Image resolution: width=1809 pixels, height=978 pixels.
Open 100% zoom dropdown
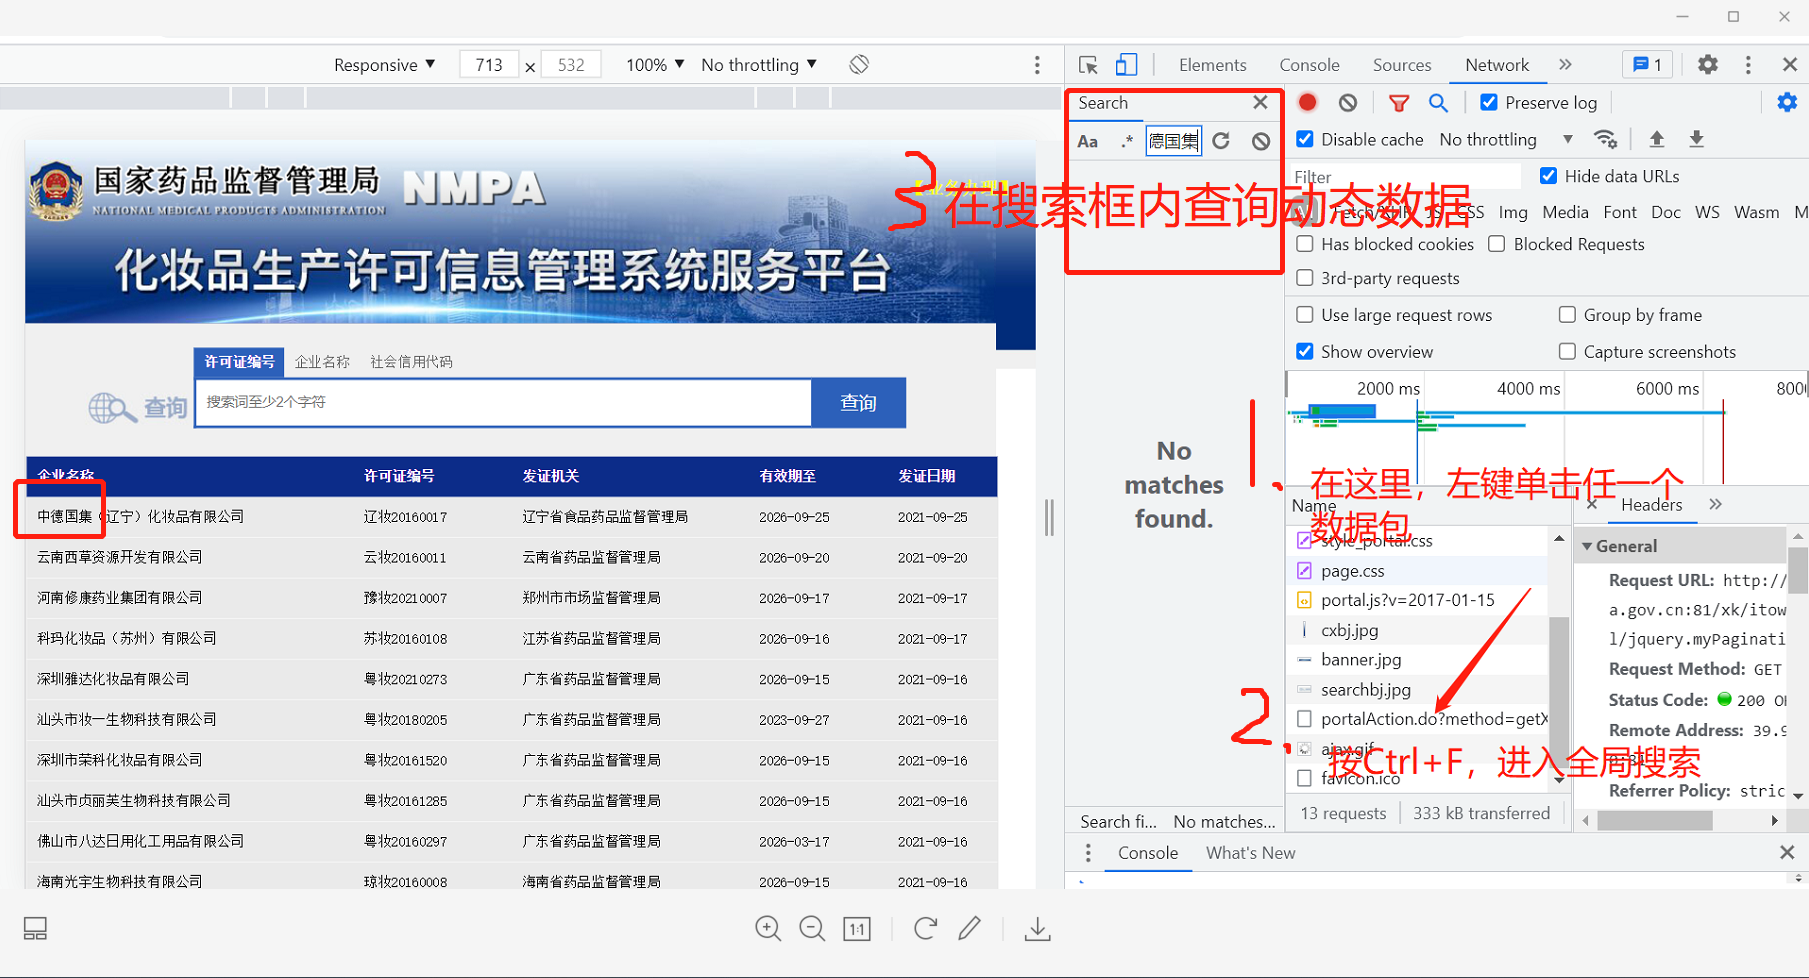point(655,65)
